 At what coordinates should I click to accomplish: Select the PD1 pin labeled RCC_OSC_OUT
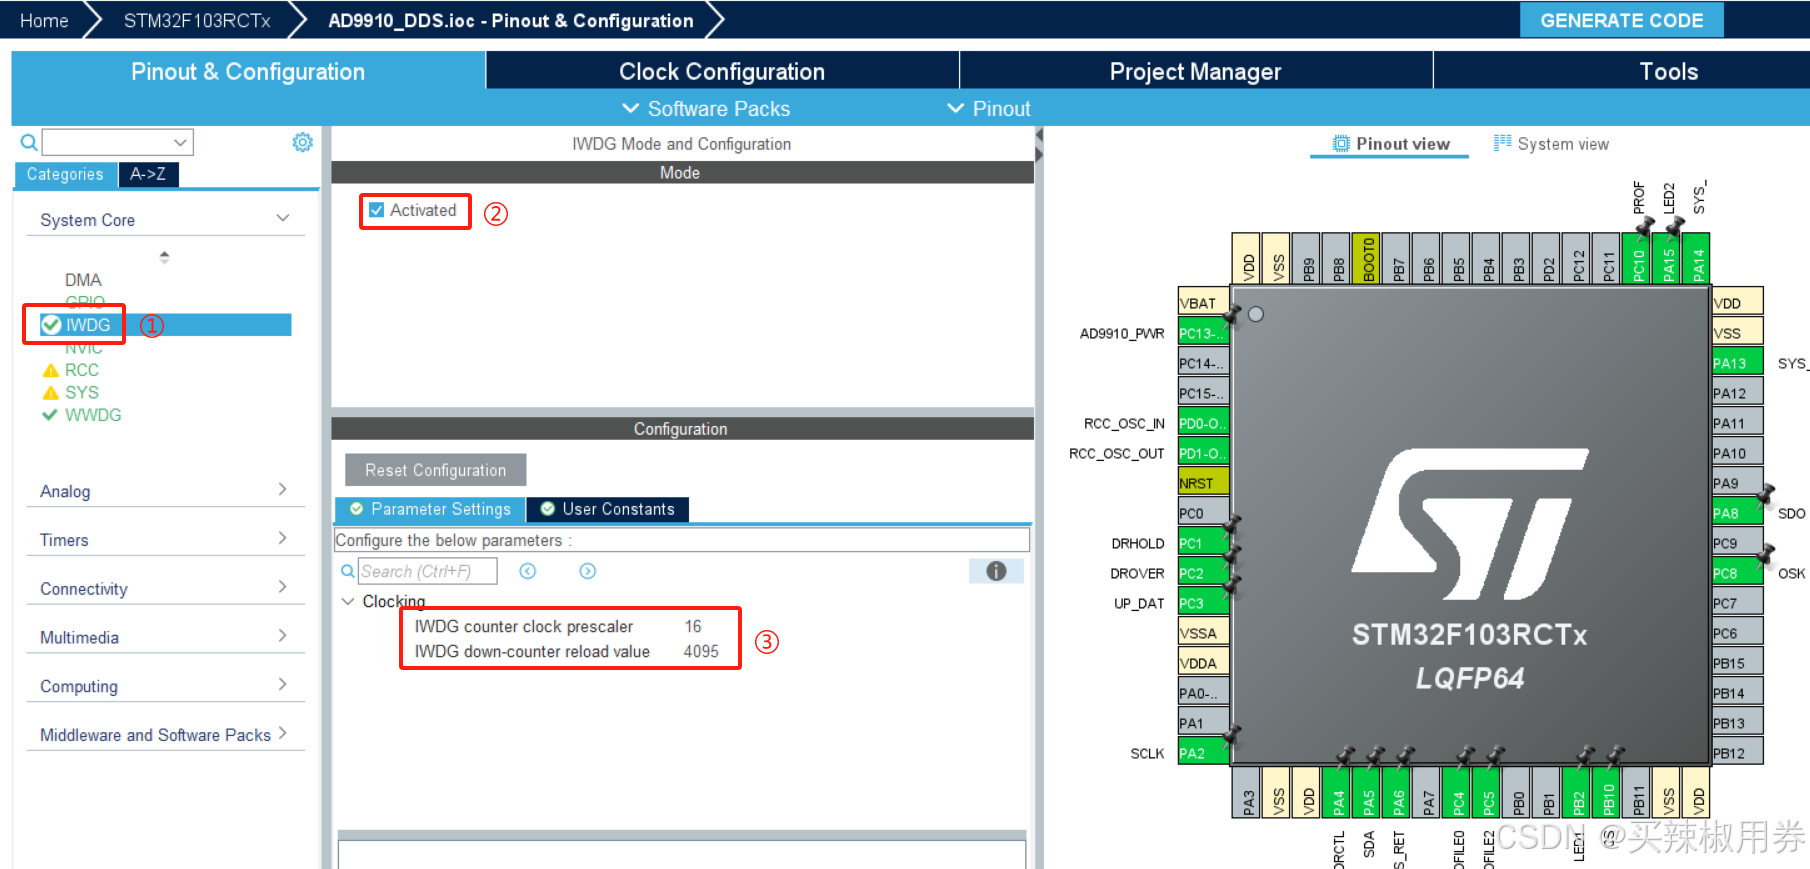[1203, 453]
